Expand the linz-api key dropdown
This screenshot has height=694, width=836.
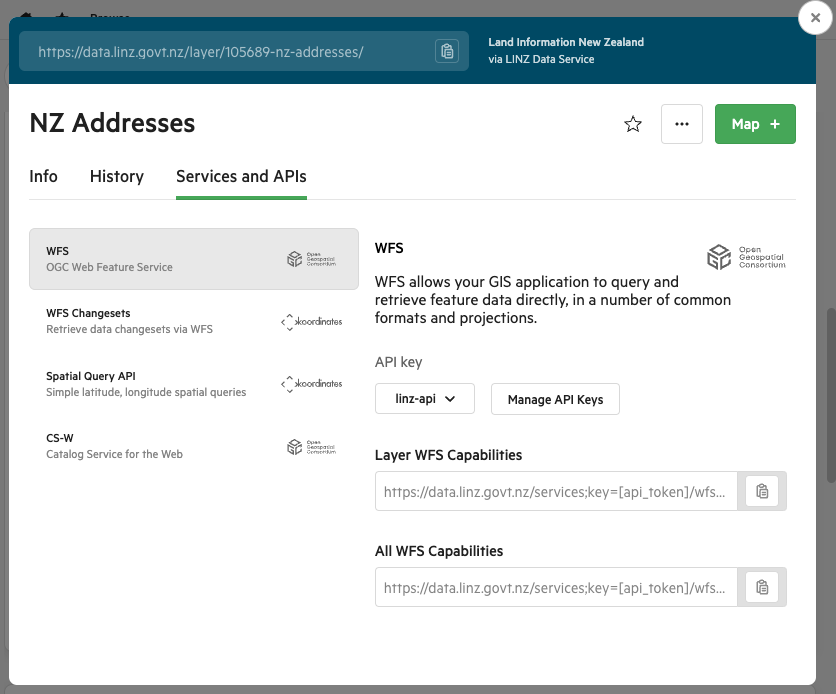pos(424,399)
